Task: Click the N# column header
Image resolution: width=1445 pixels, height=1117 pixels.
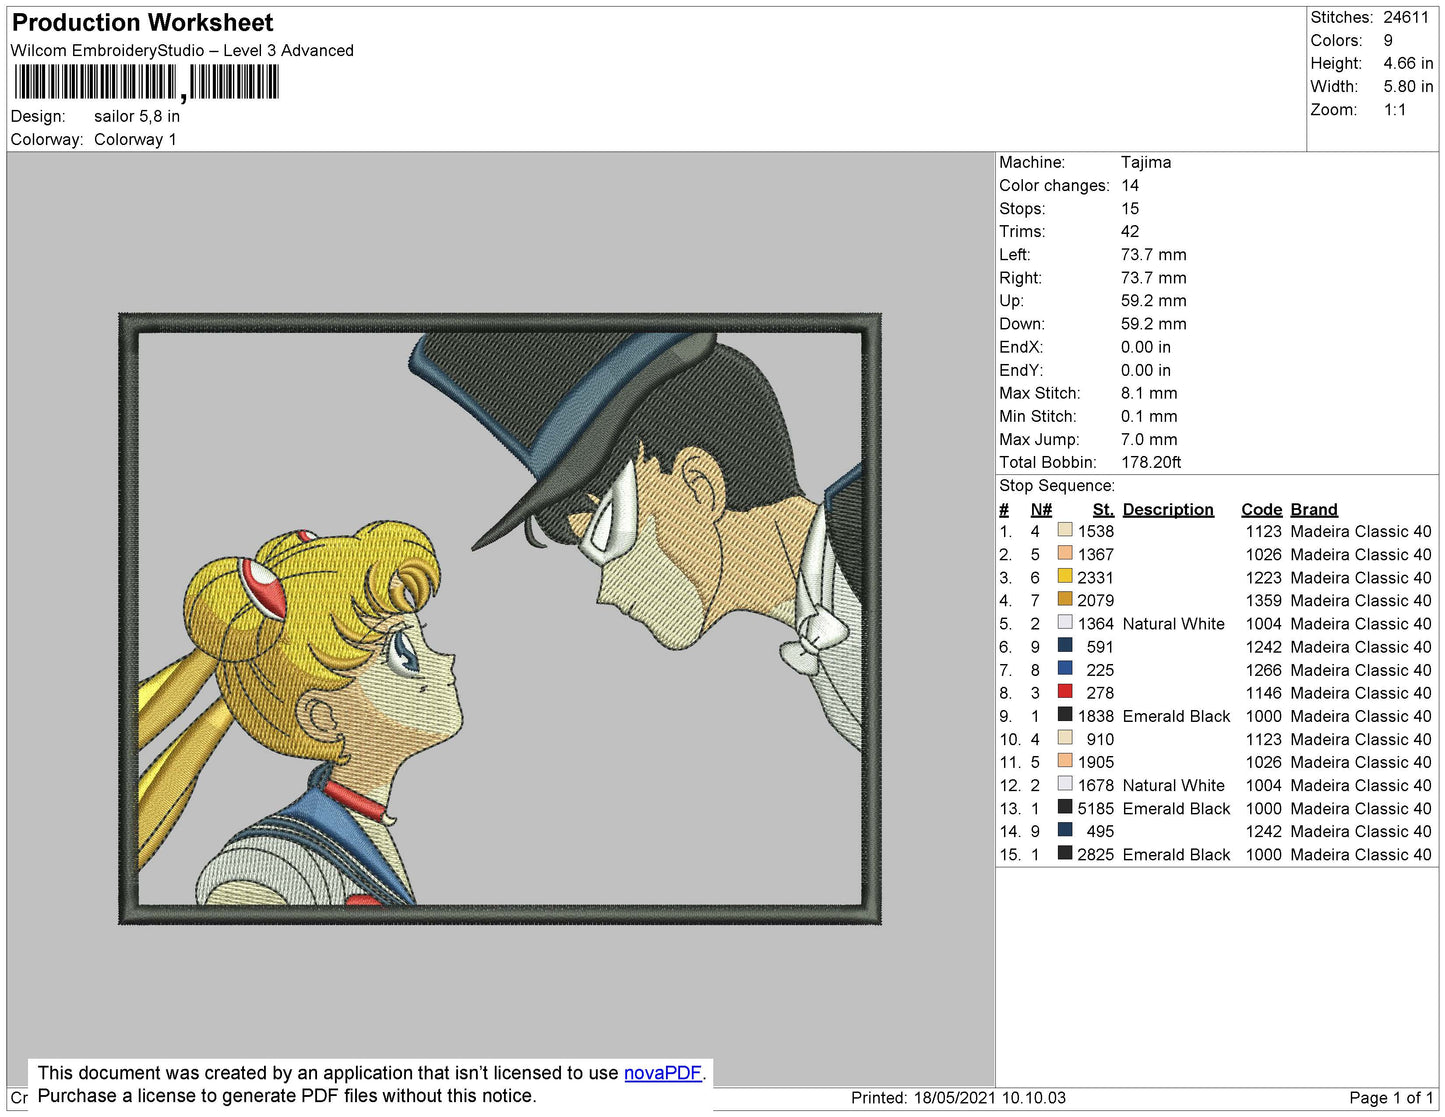Action: click(x=1041, y=510)
